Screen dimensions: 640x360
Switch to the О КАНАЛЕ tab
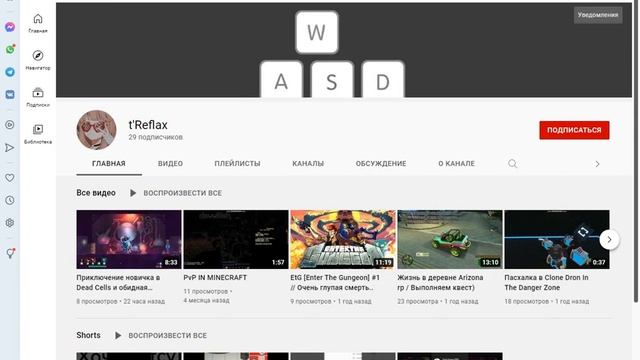click(x=456, y=164)
